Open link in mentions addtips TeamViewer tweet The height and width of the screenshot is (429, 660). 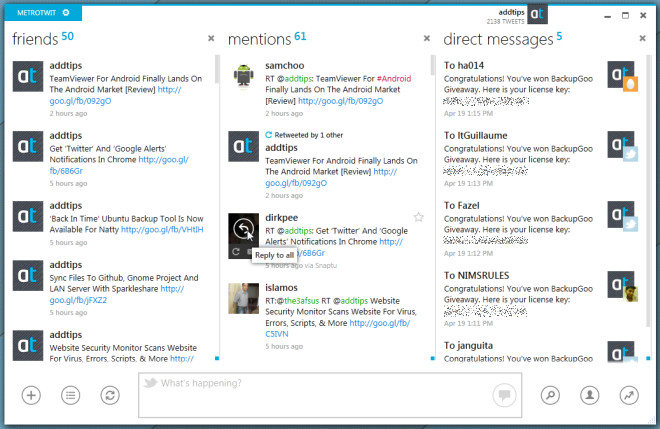click(x=296, y=183)
